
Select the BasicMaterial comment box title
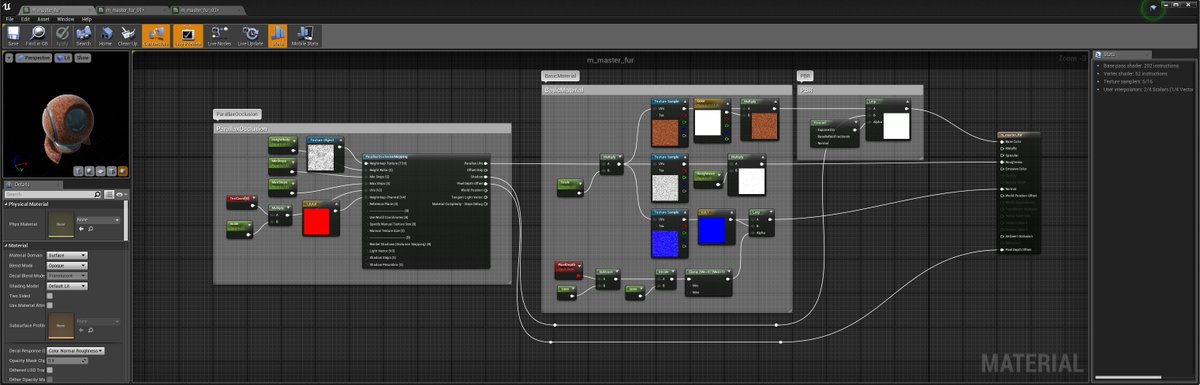(x=565, y=89)
